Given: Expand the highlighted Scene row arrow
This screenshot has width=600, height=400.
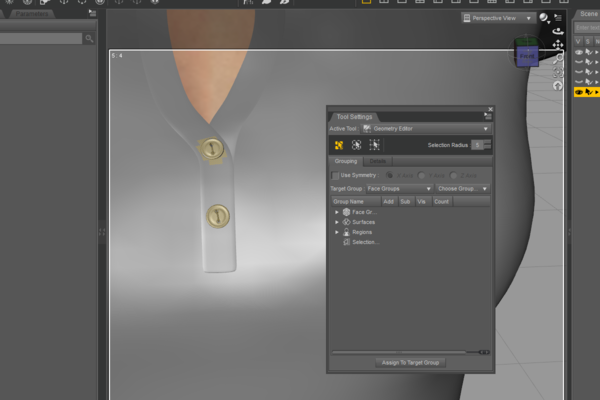Looking at the screenshot, I should pos(597,92).
